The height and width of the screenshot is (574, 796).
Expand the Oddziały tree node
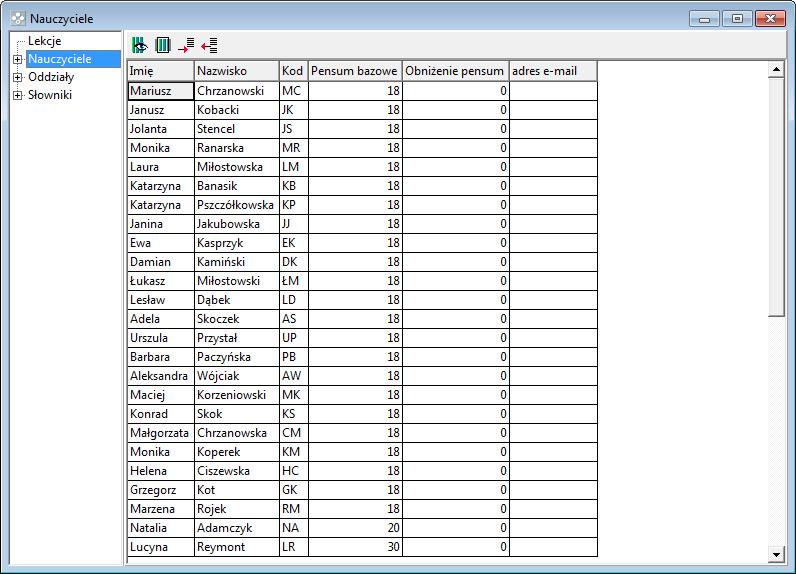tap(17, 77)
